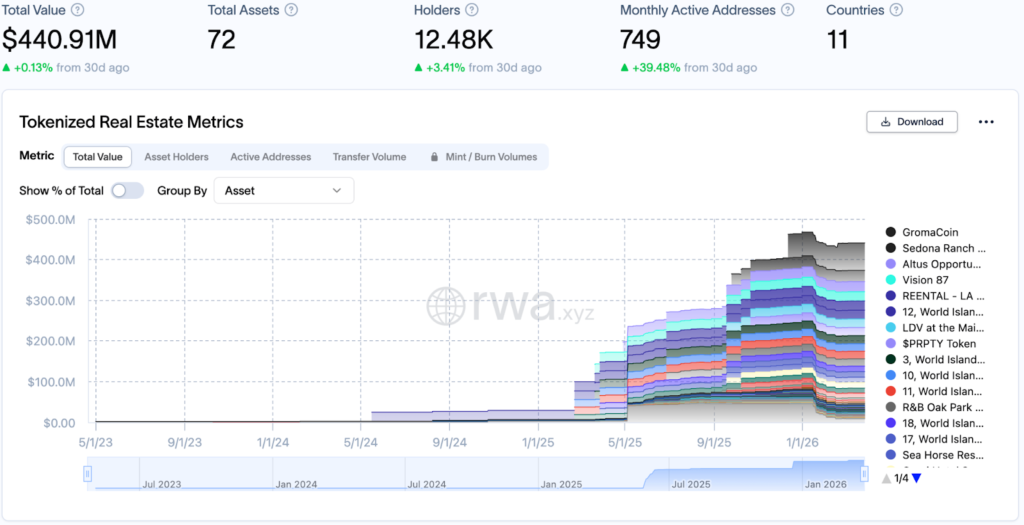Toggle LDV at the Mai... legend entry
This screenshot has width=1024, height=525.
tap(935, 328)
